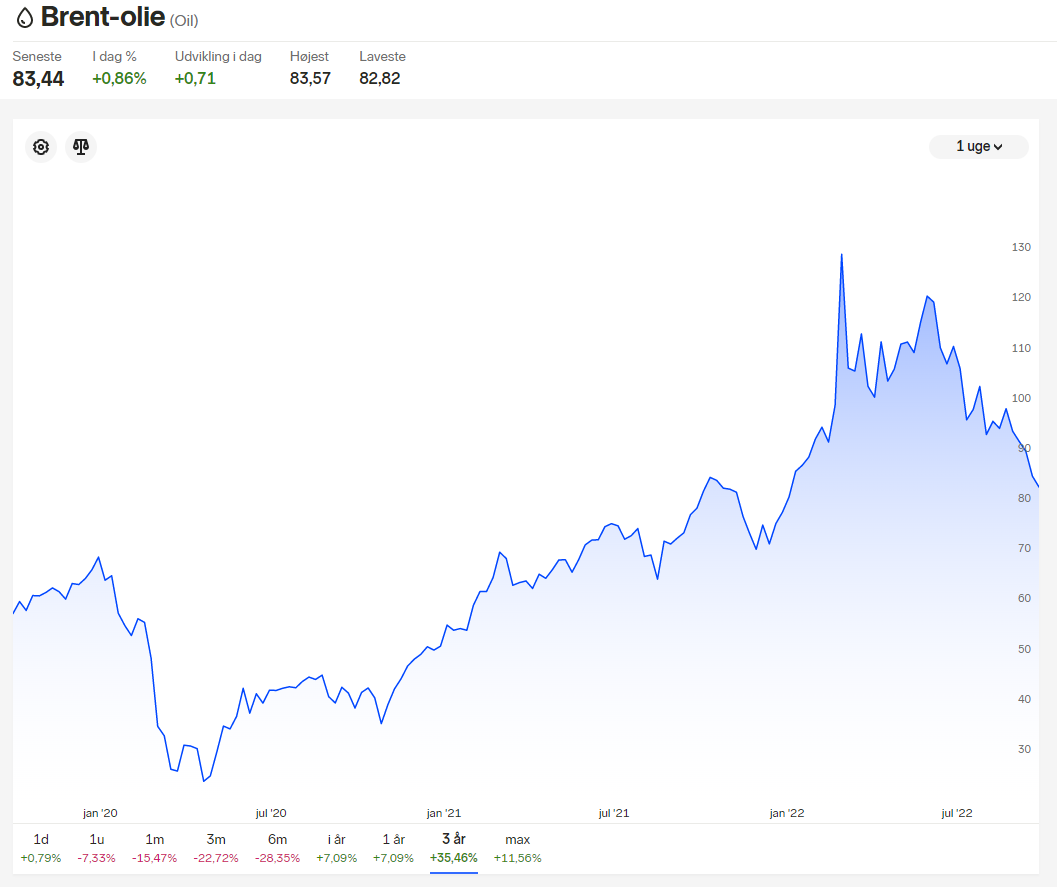Click the chart low point near 2020
Viewport: 1057px width, 887px height.
tap(204, 781)
